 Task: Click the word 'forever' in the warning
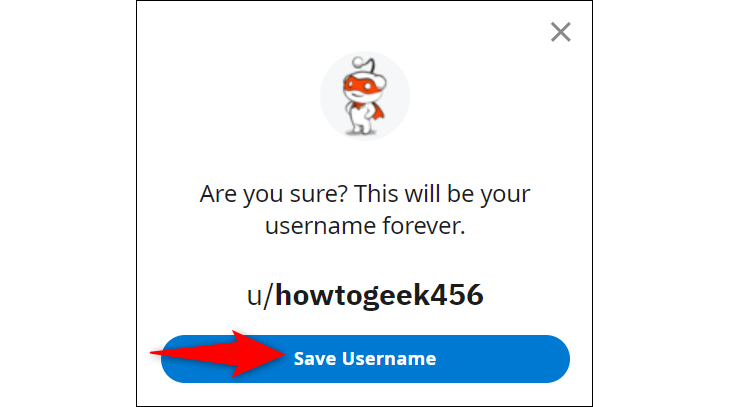[x=421, y=226]
